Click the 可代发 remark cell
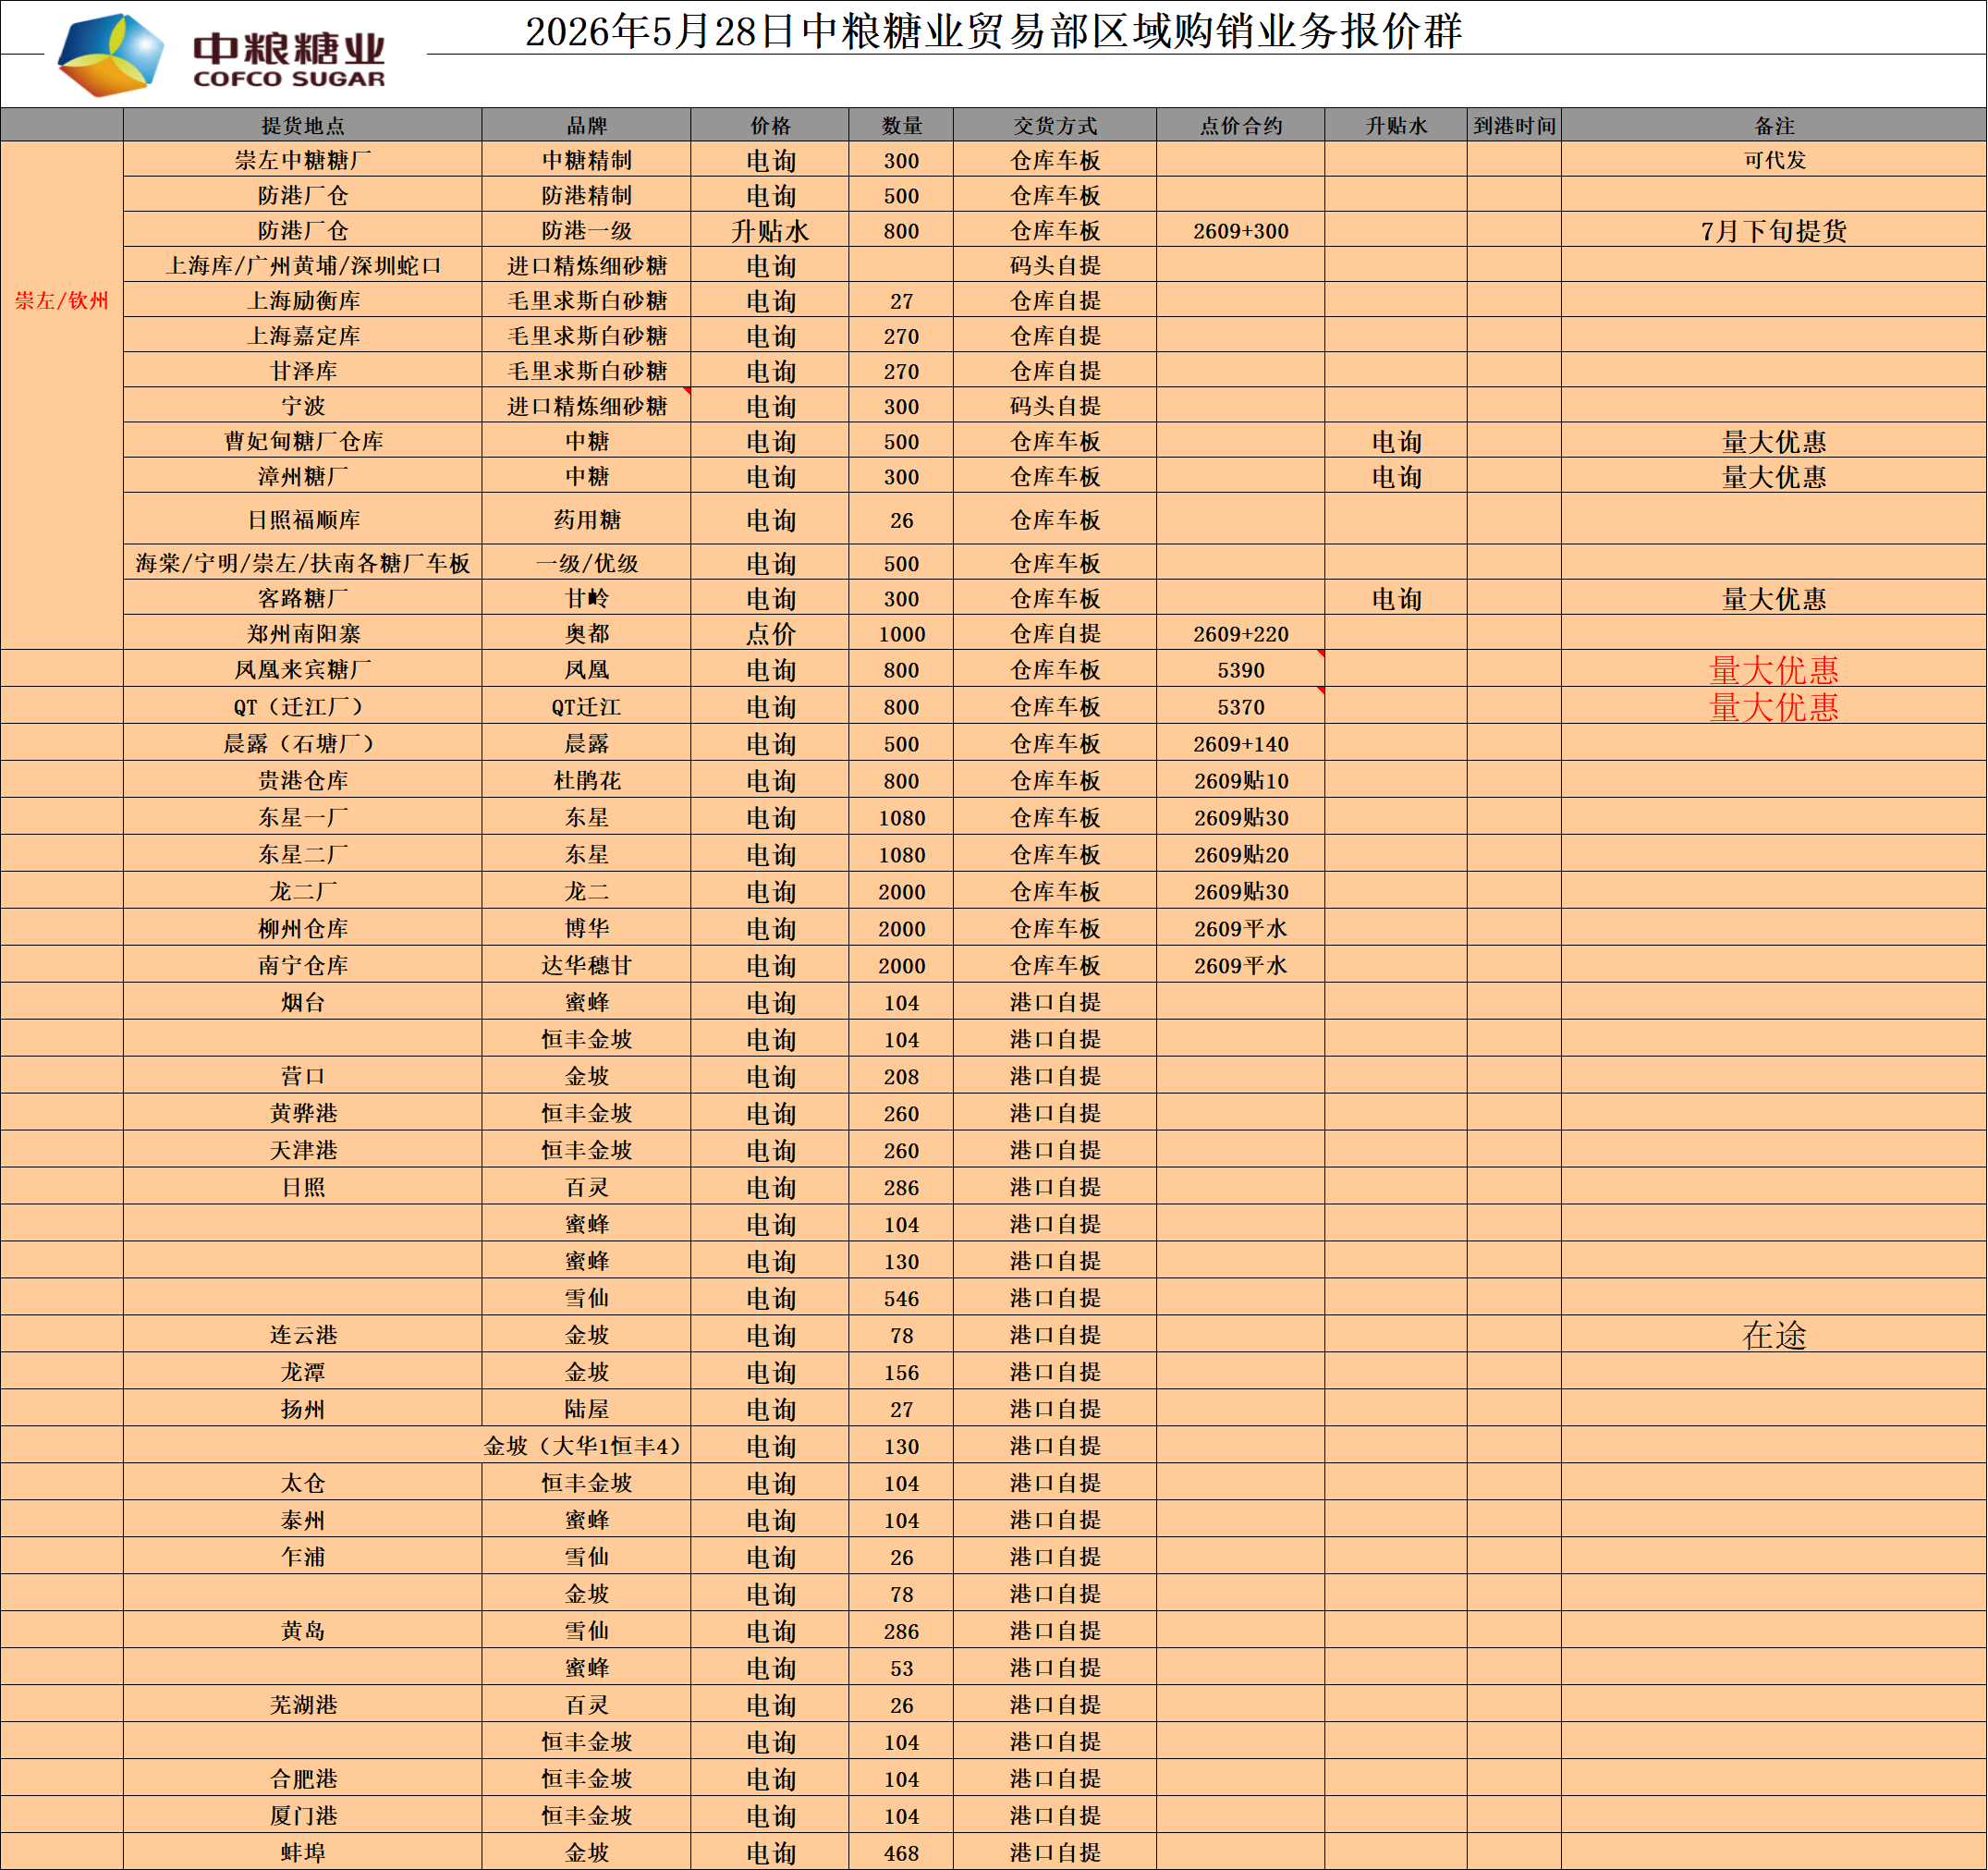This screenshot has height=1870, width=1988. [1774, 160]
